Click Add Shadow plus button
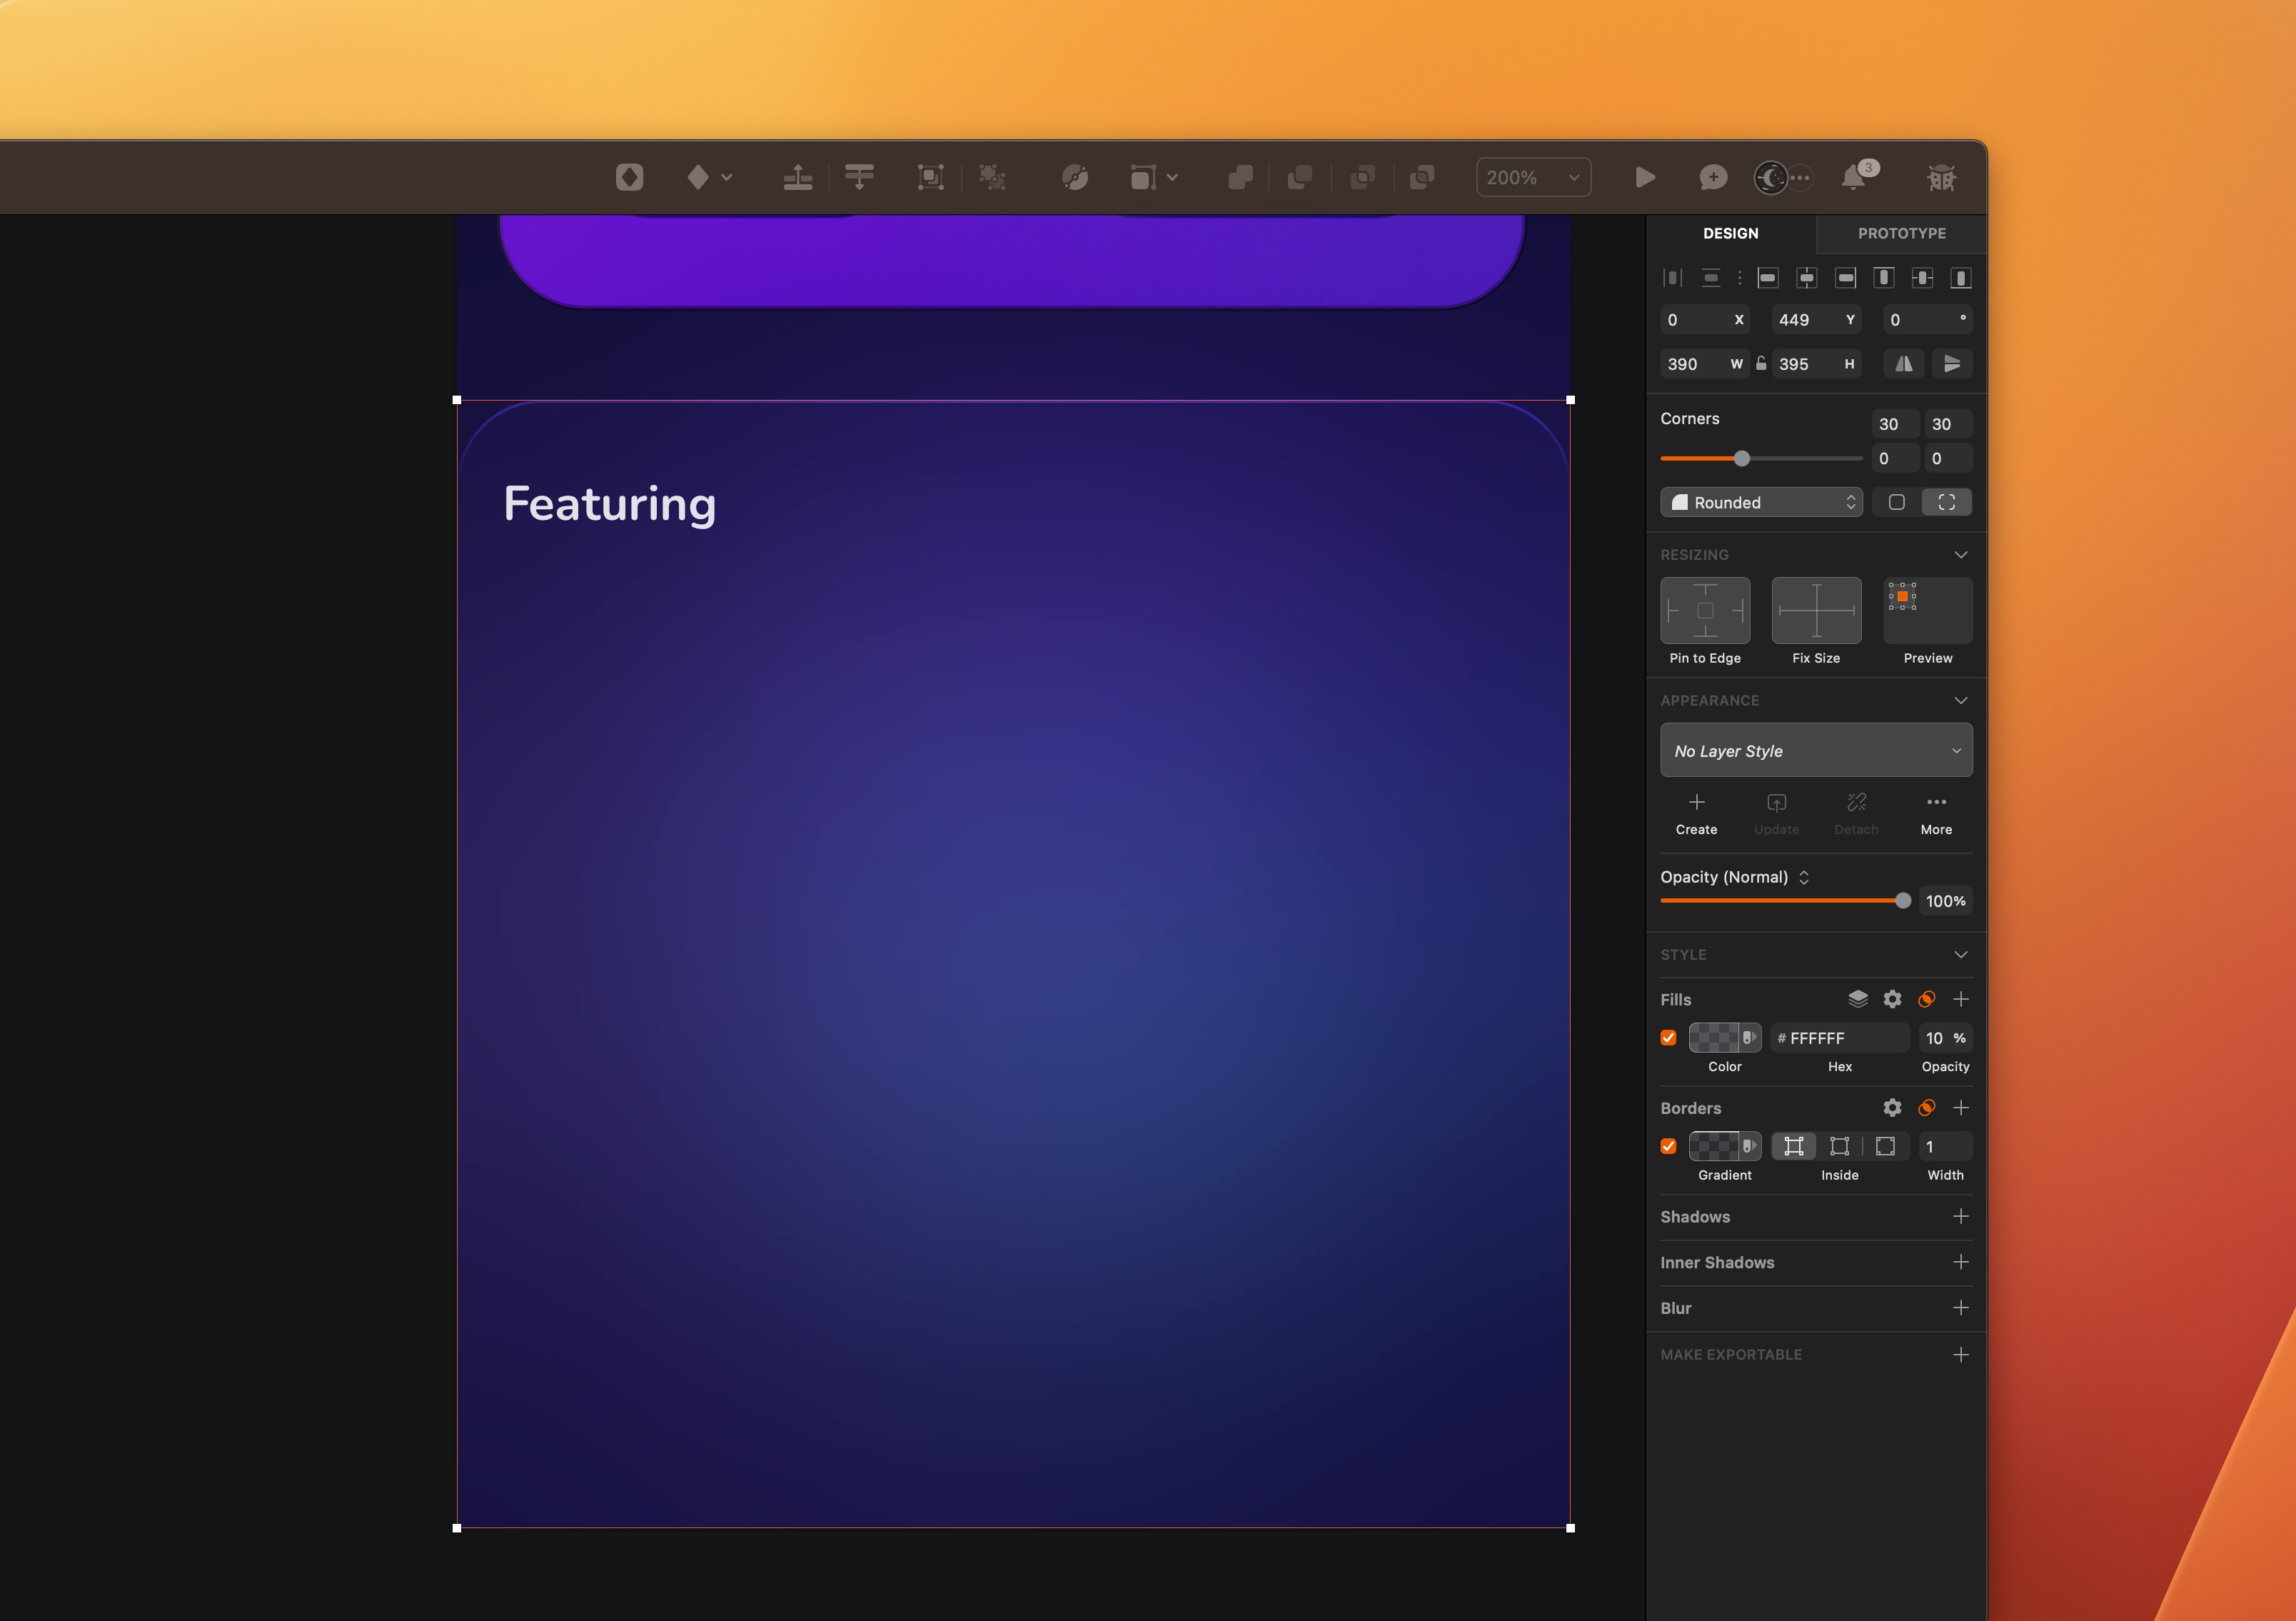Image resolution: width=2296 pixels, height=1621 pixels. [1961, 1215]
